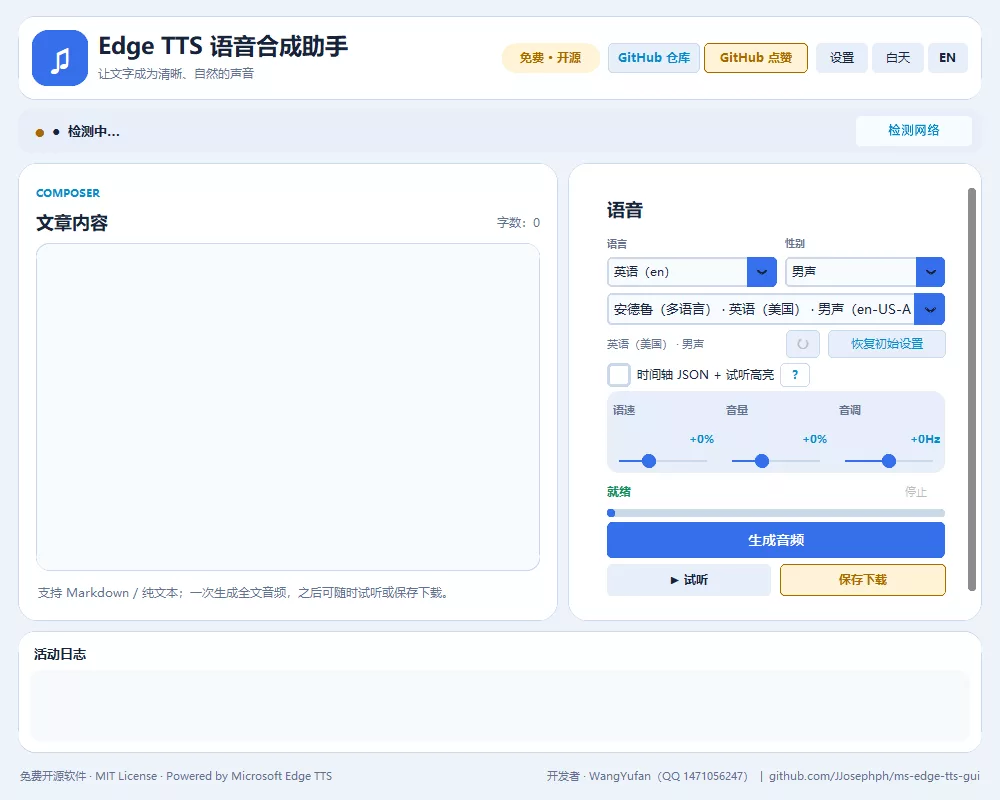Click the 英语 (美国) · 男声 voice description text
The height and width of the screenshot is (800, 1000).
pyautogui.click(x=655, y=344)
